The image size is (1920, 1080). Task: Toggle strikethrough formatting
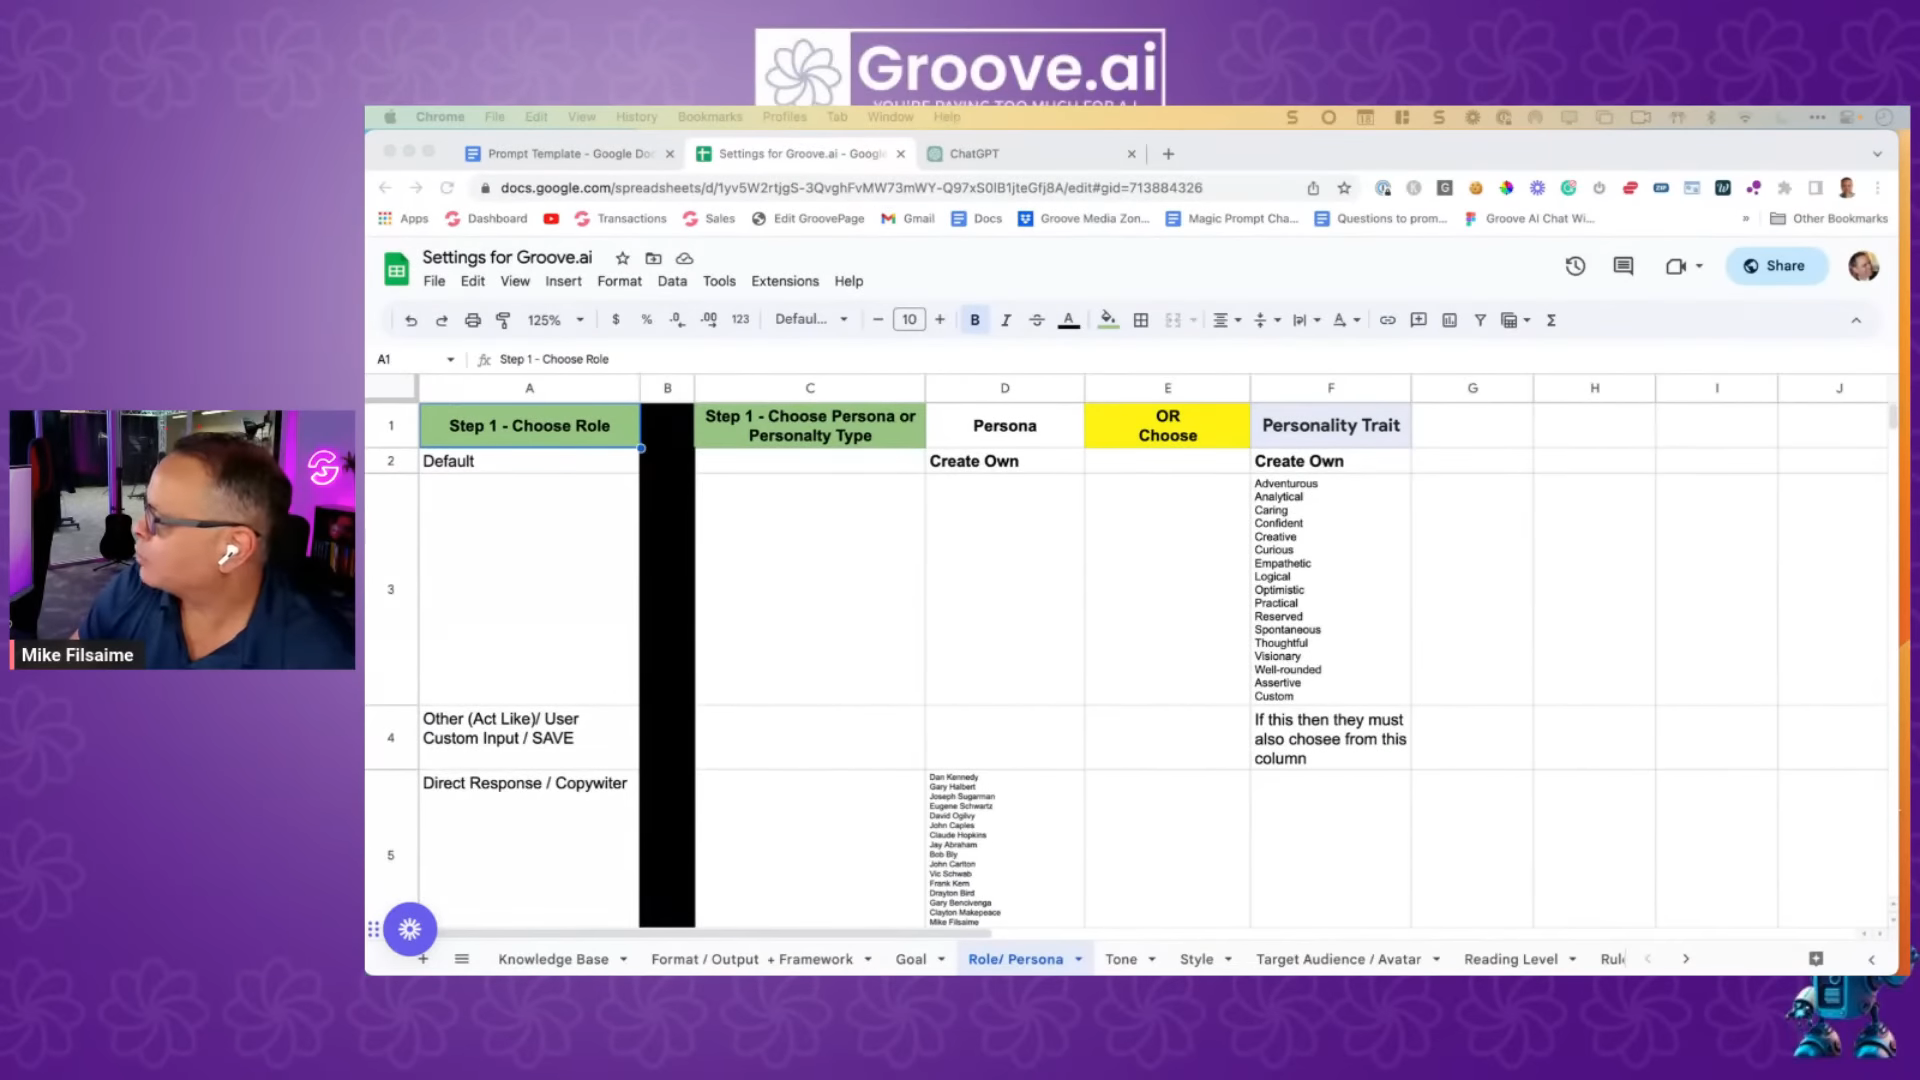tap(1037, 320)
